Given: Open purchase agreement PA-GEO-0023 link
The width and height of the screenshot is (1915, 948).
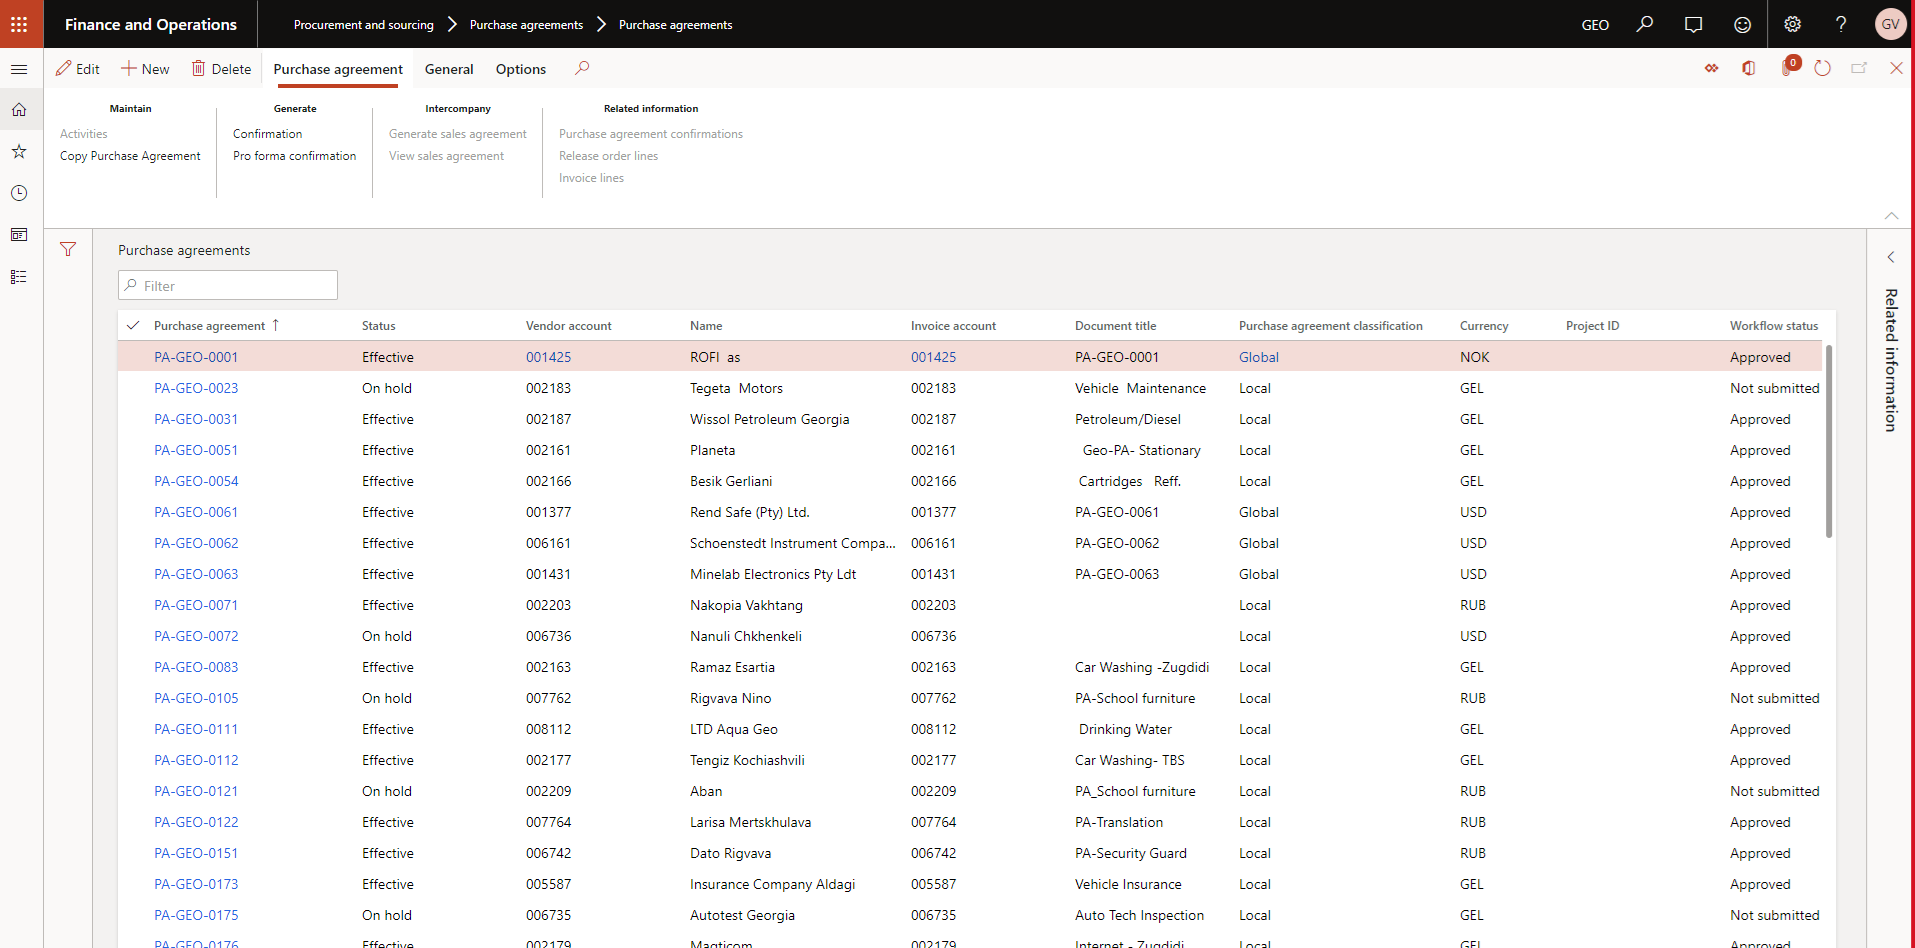Looking at the screenshot, I should coord(196,388).
